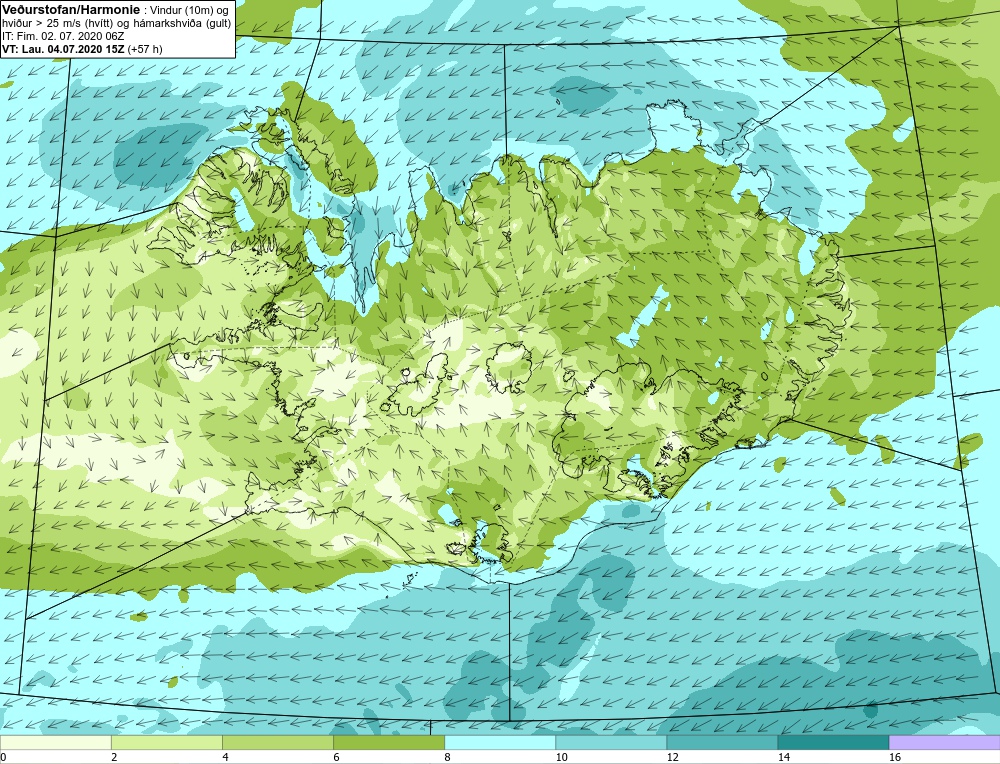Click the legend scale value "2"
Viewport: 1000px width, 764px height.
click(114, 757)
